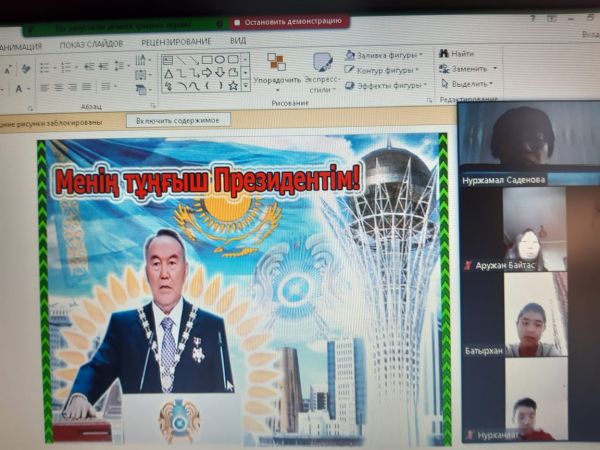
Task: Click the Заливка фигуры paint bucket icon
Action: 350,55
